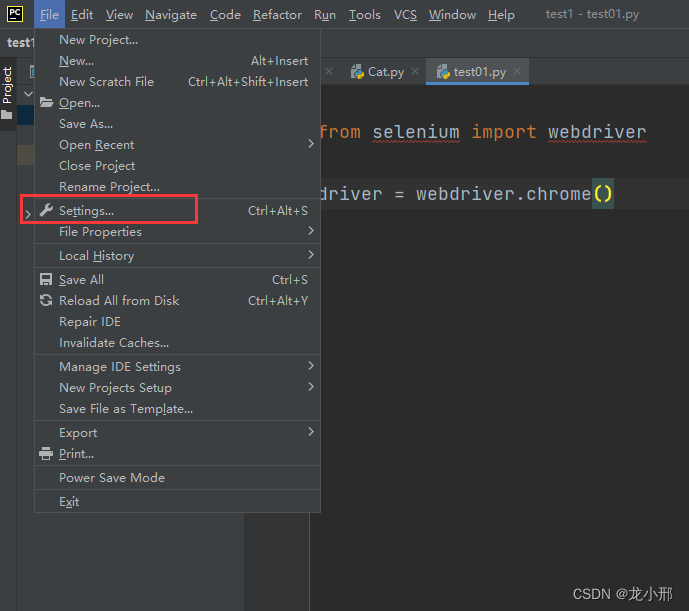Close the Cat.py editor tab
The height and width of the screenshot is (611, 689).
tap(415, 71)
